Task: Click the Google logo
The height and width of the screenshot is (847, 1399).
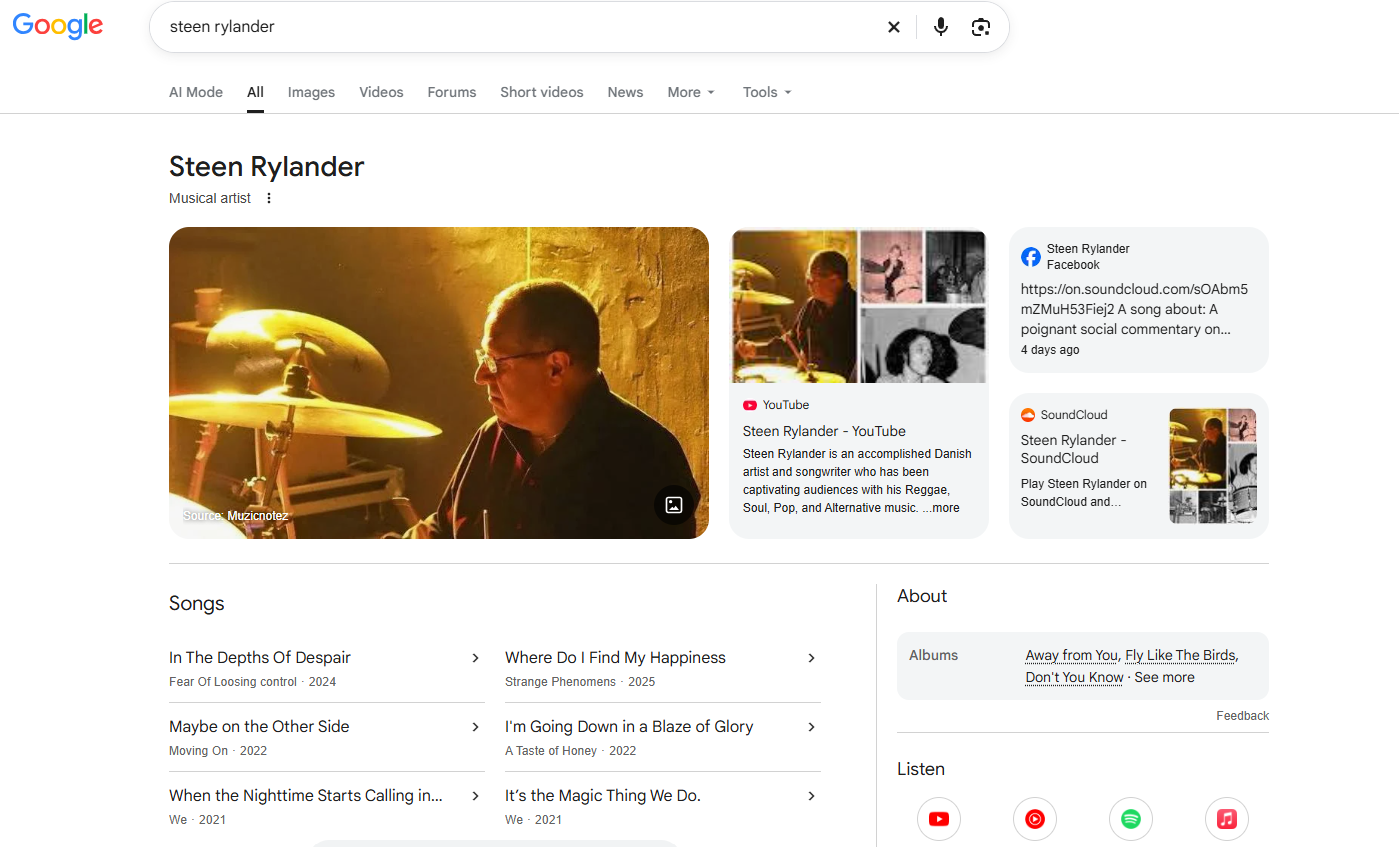Action: coord(58,26)
